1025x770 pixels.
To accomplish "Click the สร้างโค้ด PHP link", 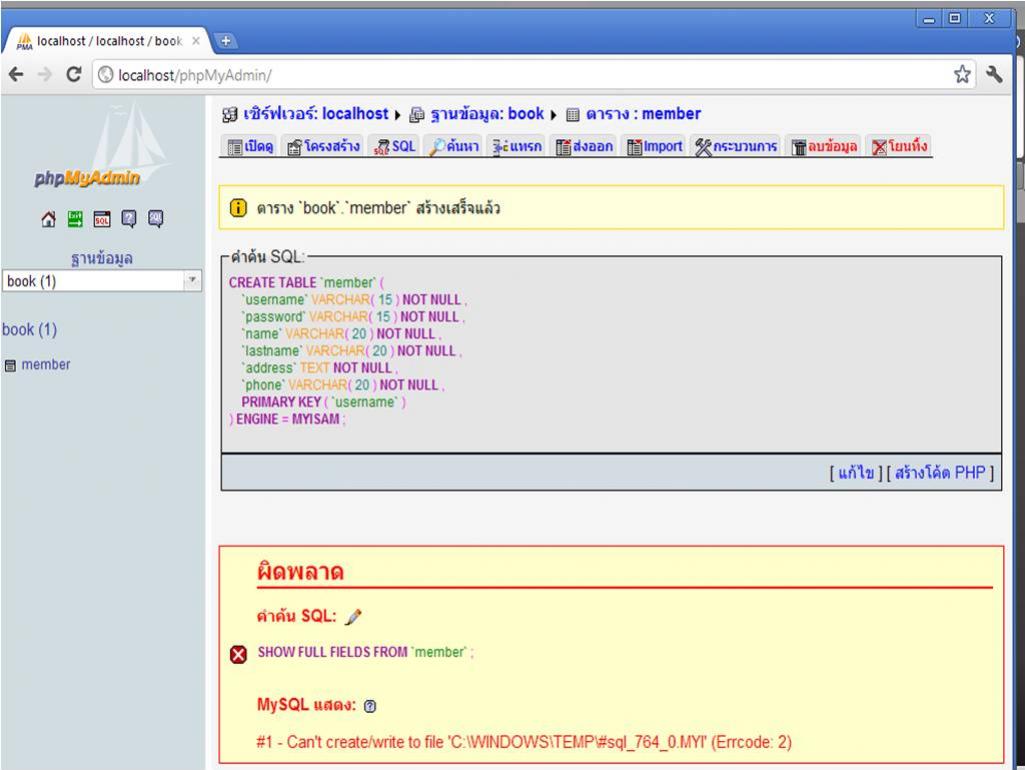I will coord(940,473).
